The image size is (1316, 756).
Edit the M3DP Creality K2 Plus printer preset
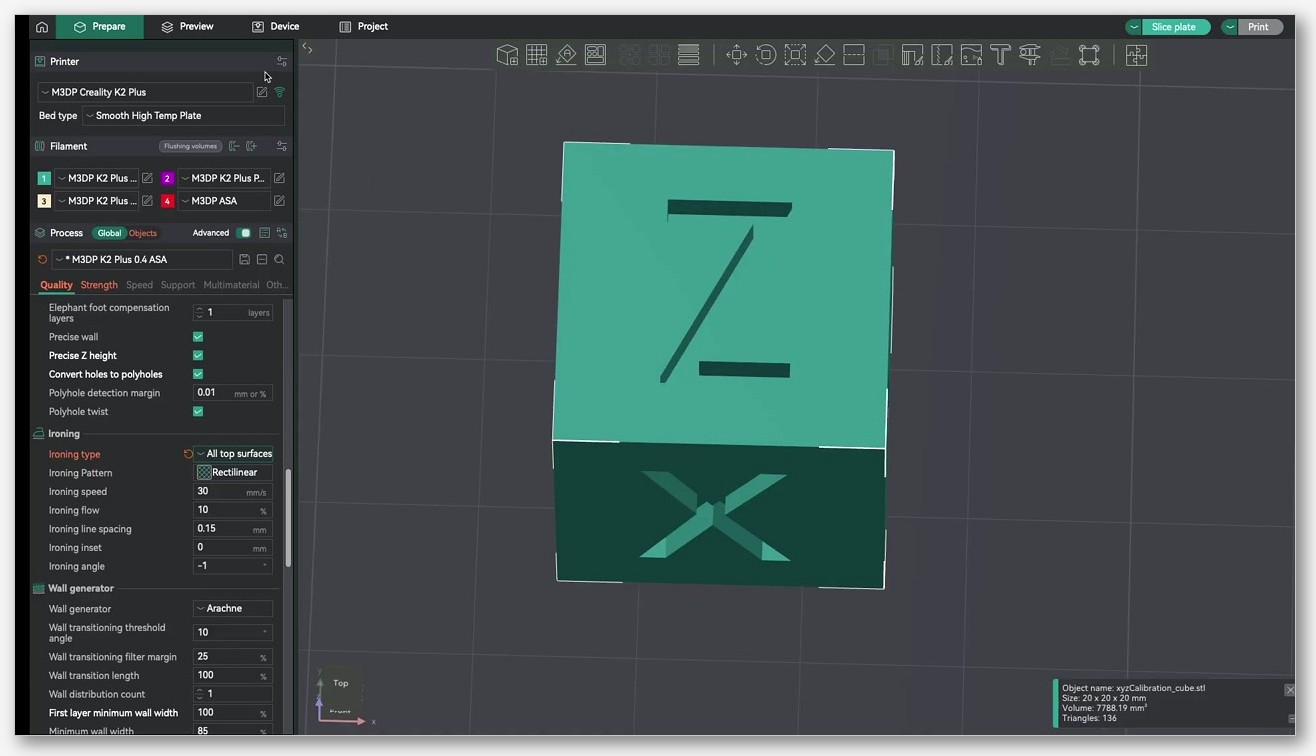pos(262,92)
